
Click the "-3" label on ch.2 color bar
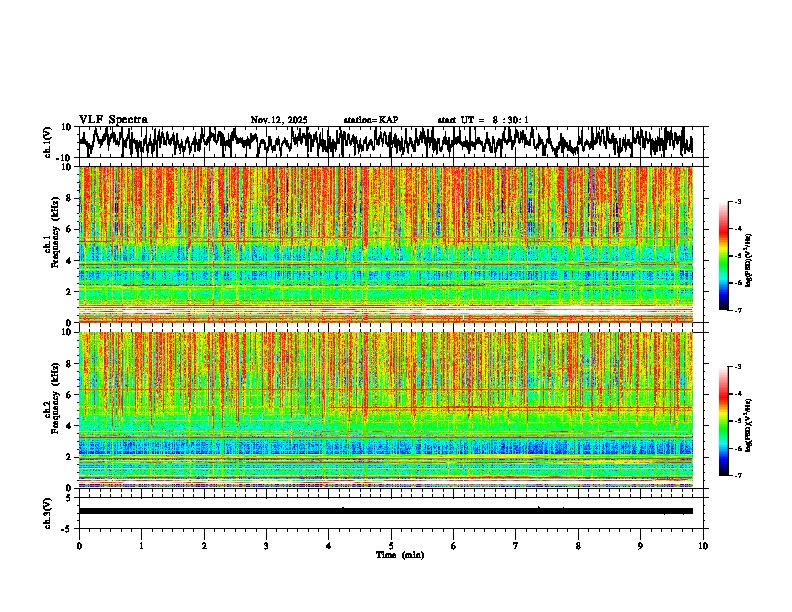[738, 367]
